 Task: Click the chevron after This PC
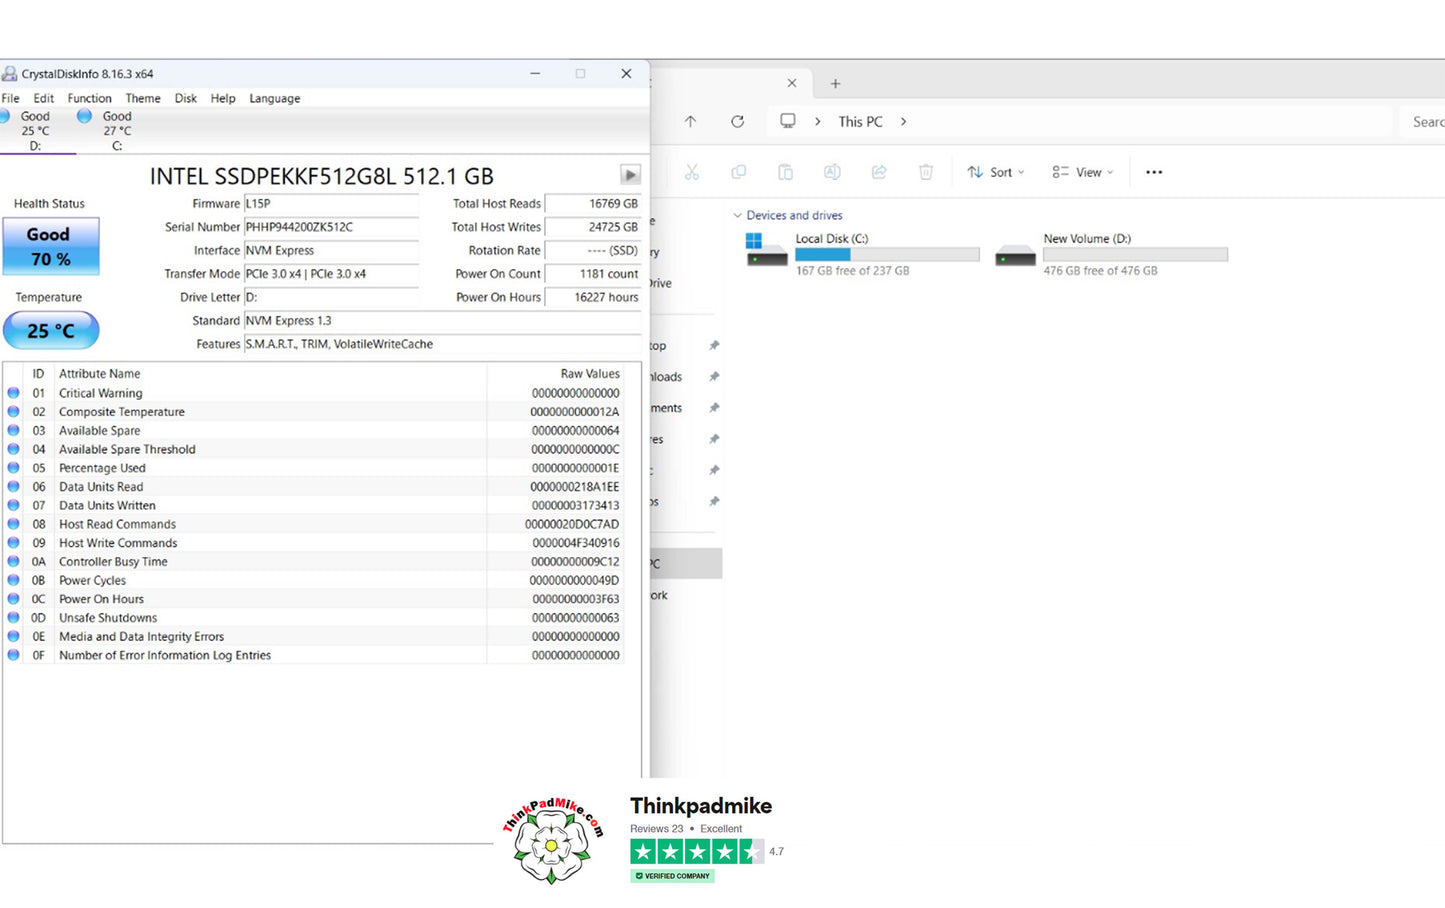click(904, 121)
